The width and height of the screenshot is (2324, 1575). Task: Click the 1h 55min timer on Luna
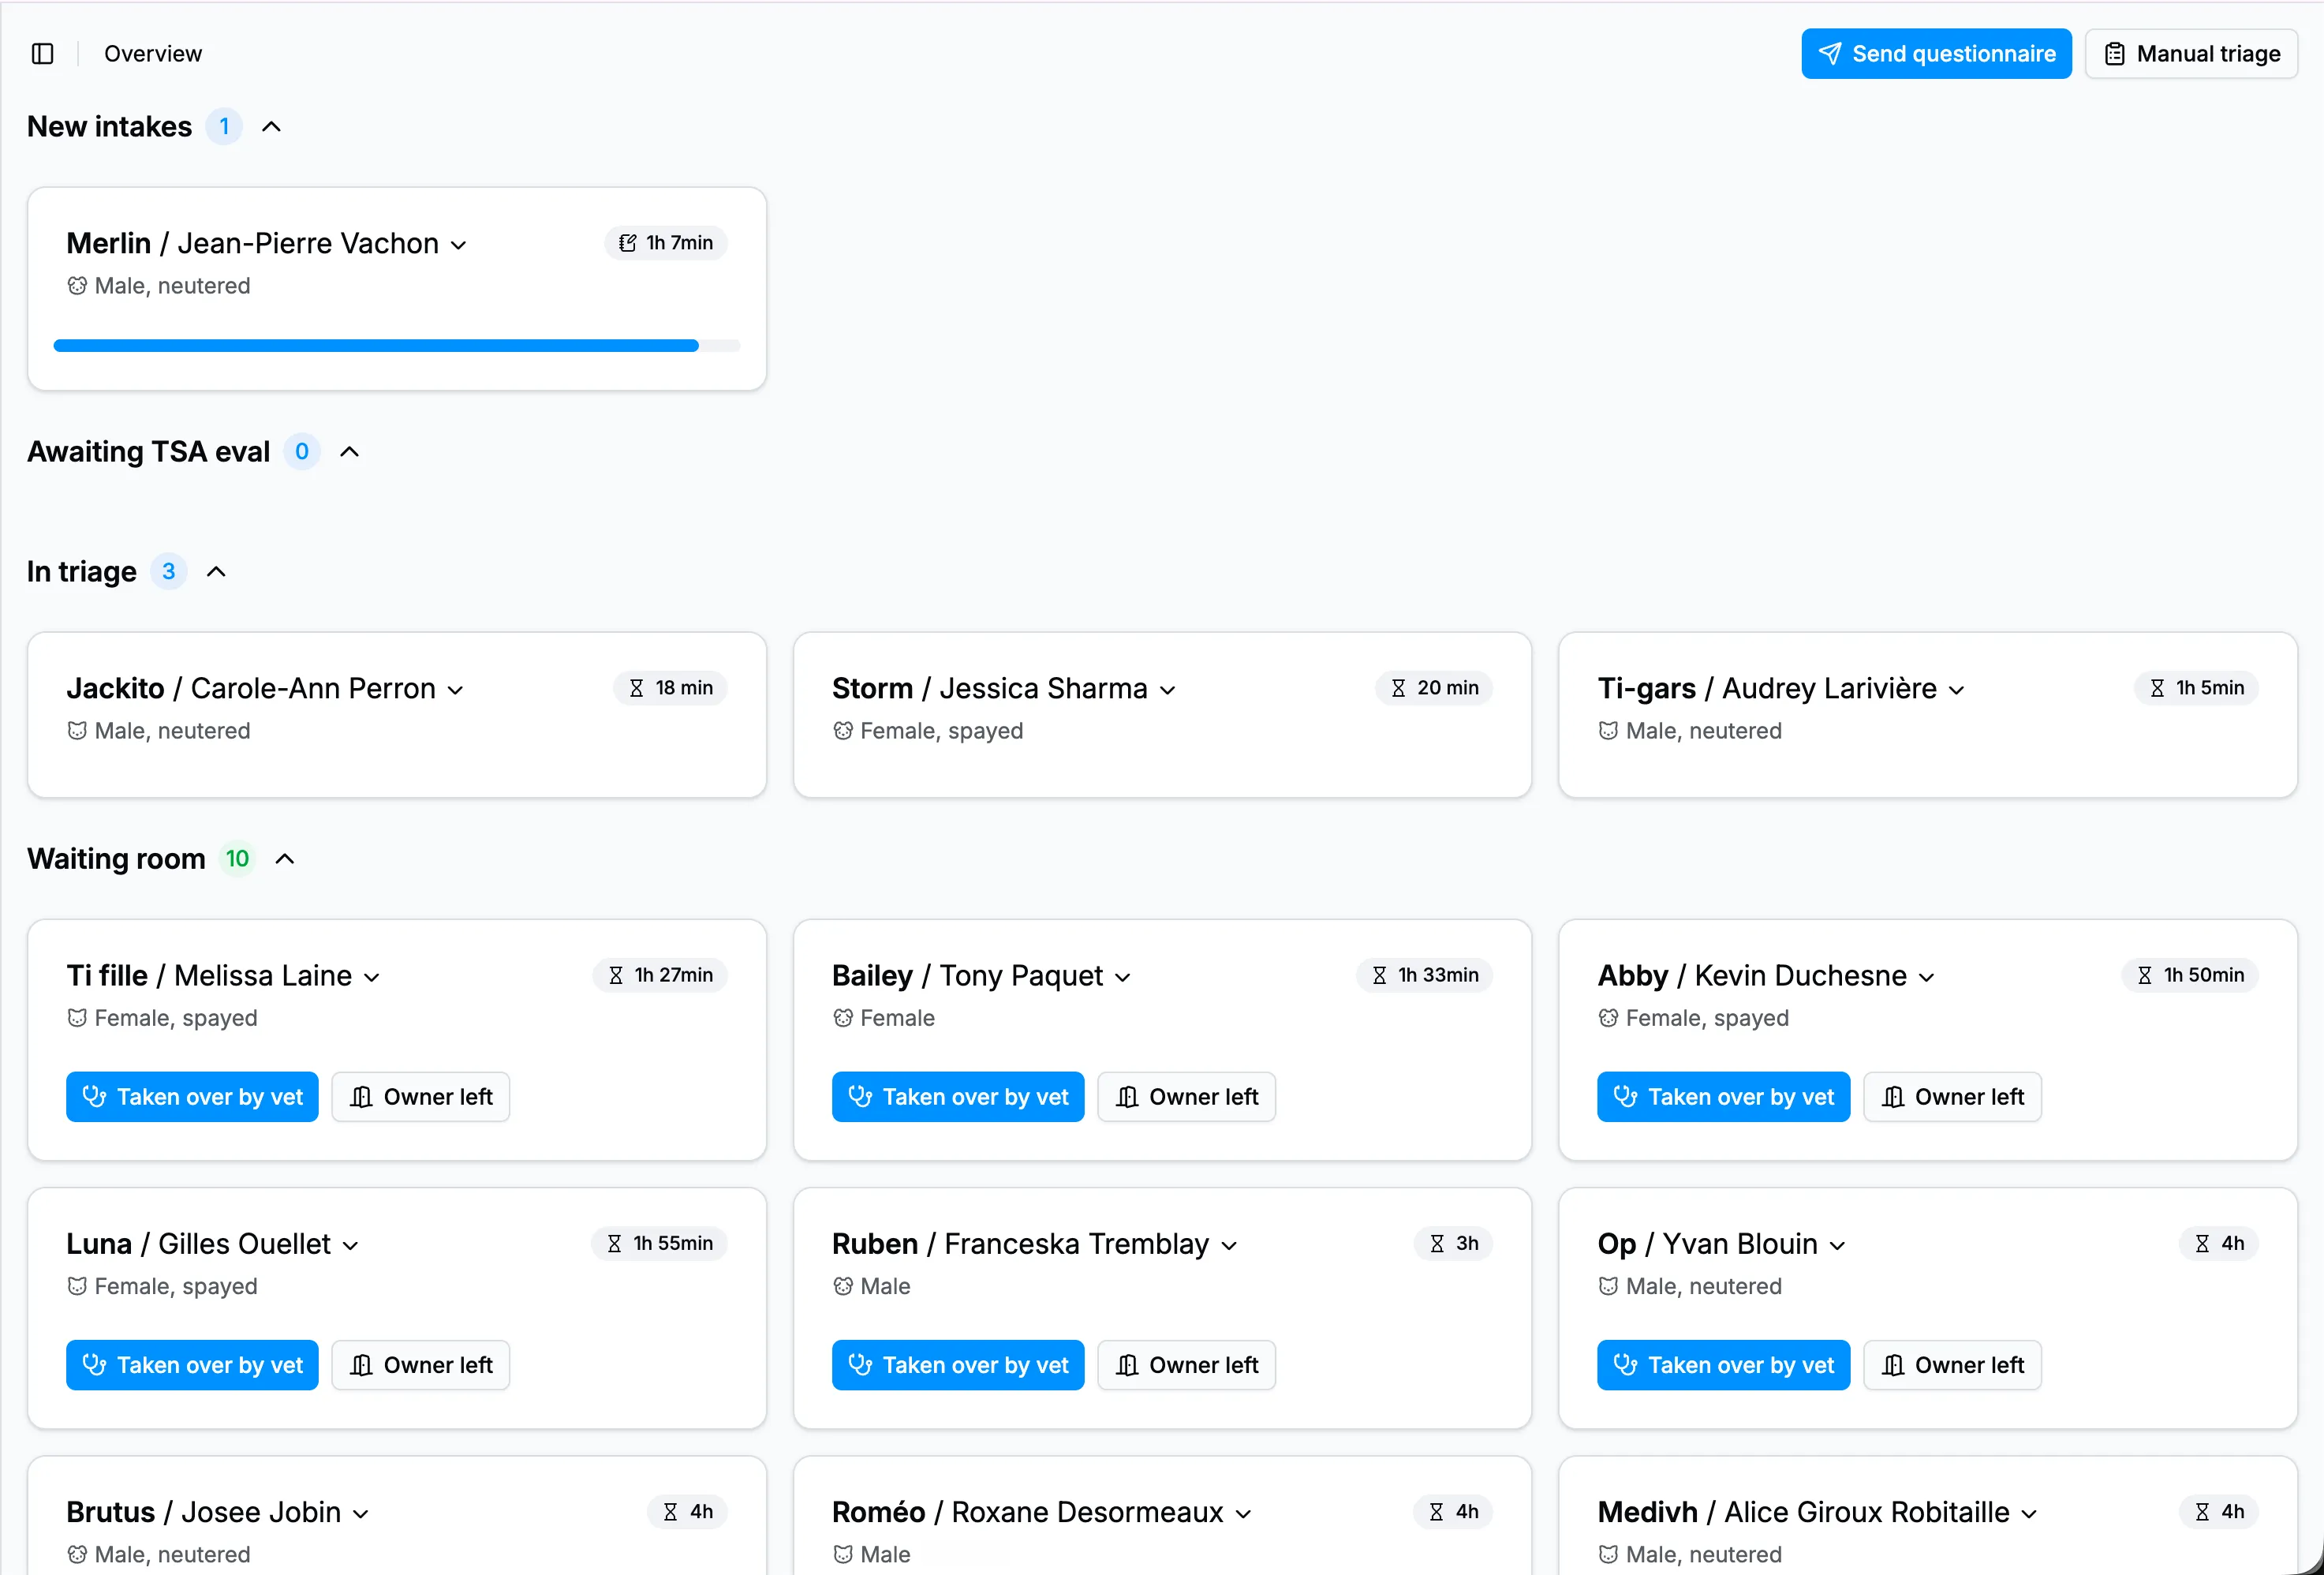[x=660, y=1243]
